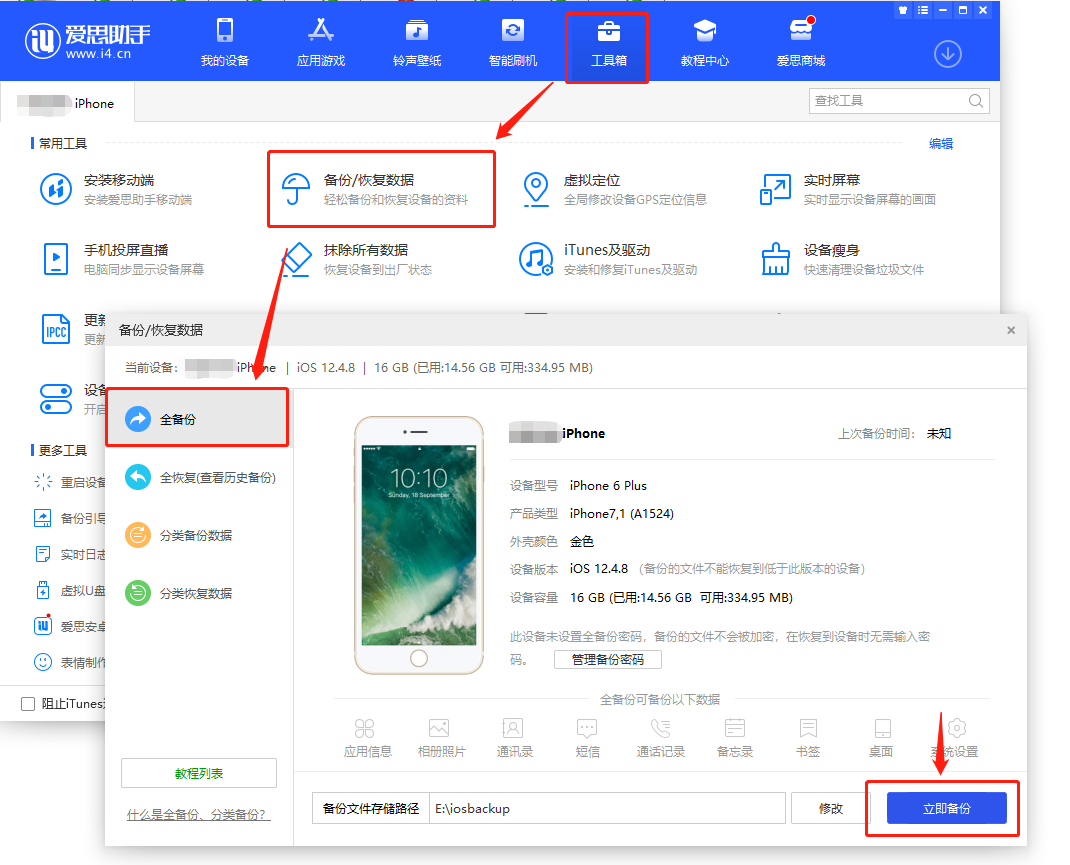Screen dimensions: 1070x865
Task: Open the 安装移动端 tool
Action: click(116, 189)
